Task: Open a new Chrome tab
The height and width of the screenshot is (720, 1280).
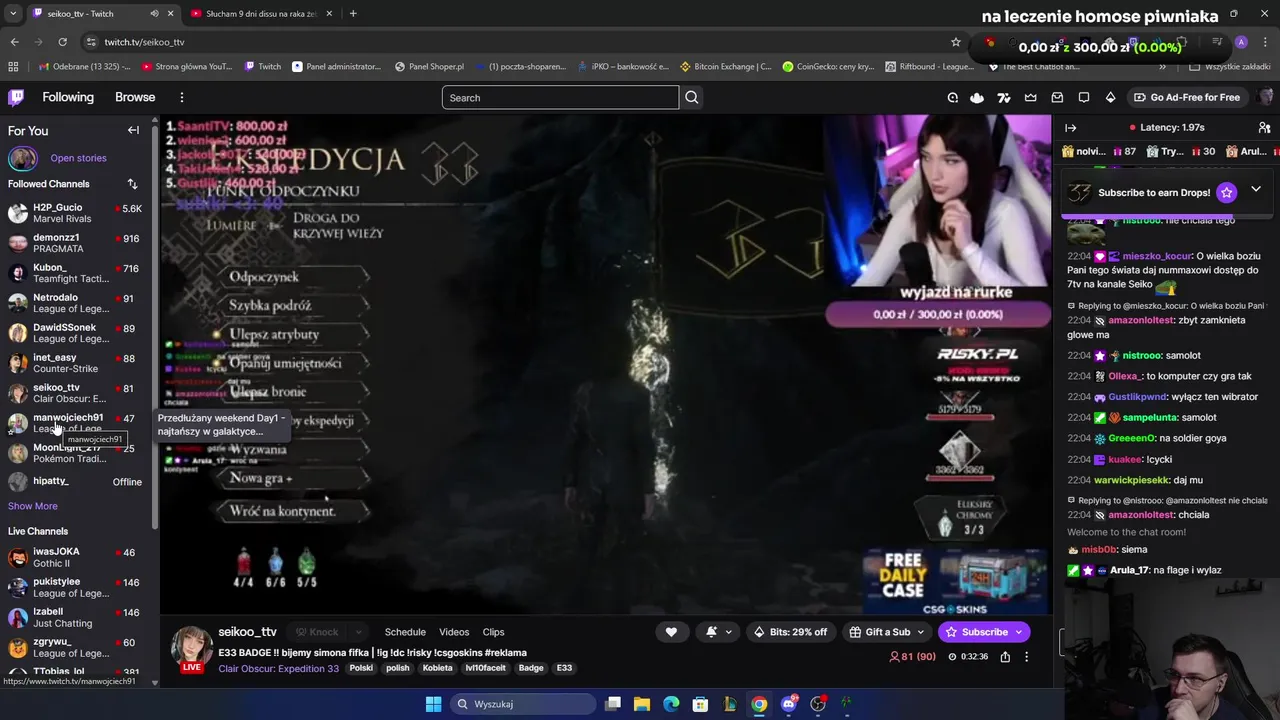Action: point(353,14)
